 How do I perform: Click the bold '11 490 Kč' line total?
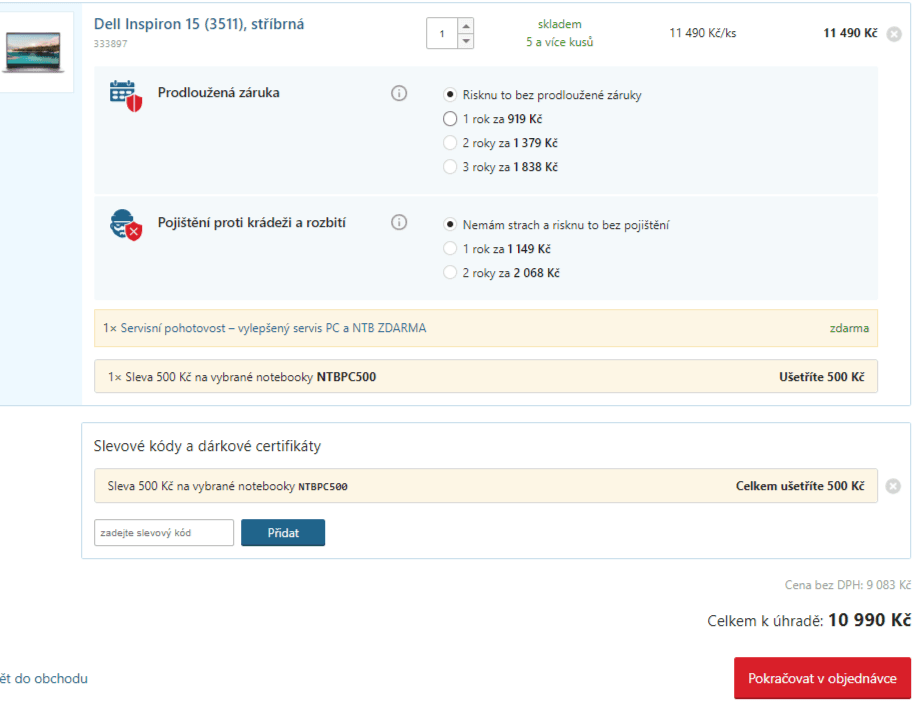[x=850, y=33]
